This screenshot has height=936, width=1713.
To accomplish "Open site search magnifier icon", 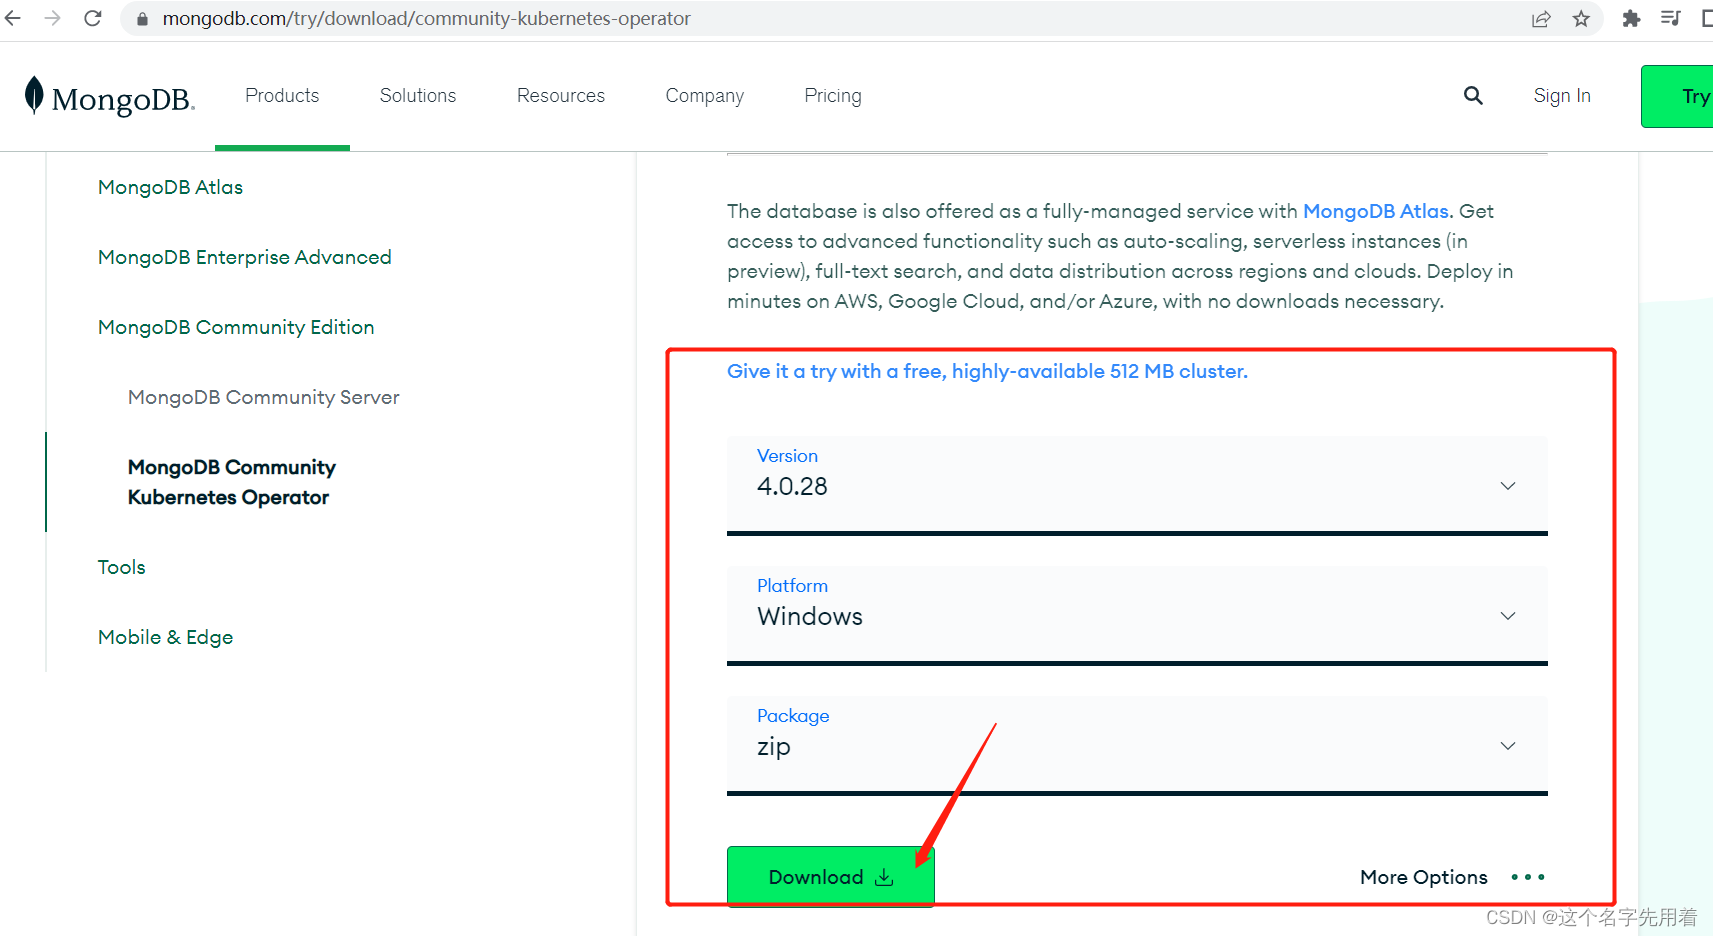I will [x=1473, y=95].
